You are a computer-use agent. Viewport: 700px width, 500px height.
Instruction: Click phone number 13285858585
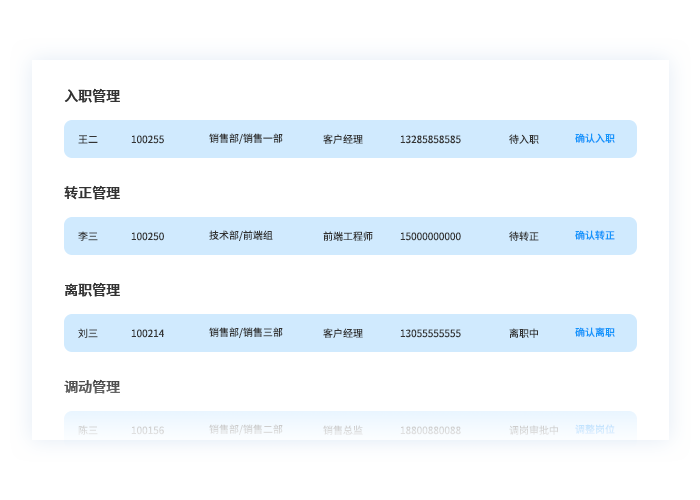pyautogui.click(x=430, y=139)
